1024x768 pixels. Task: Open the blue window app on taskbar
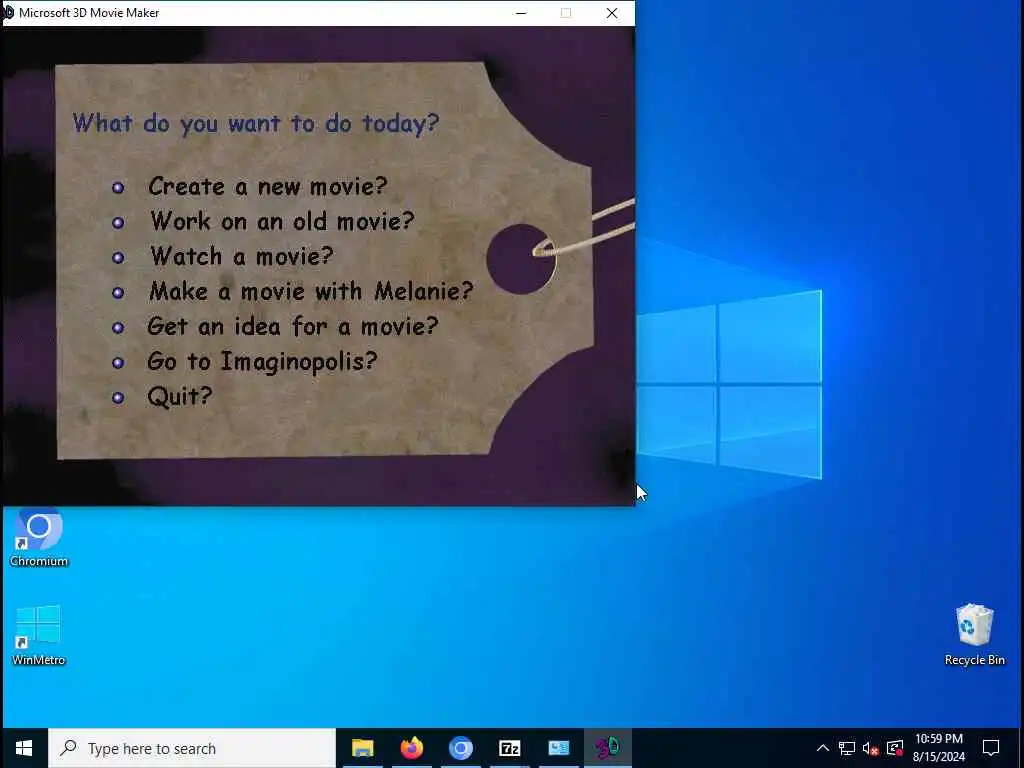(558, 748)
